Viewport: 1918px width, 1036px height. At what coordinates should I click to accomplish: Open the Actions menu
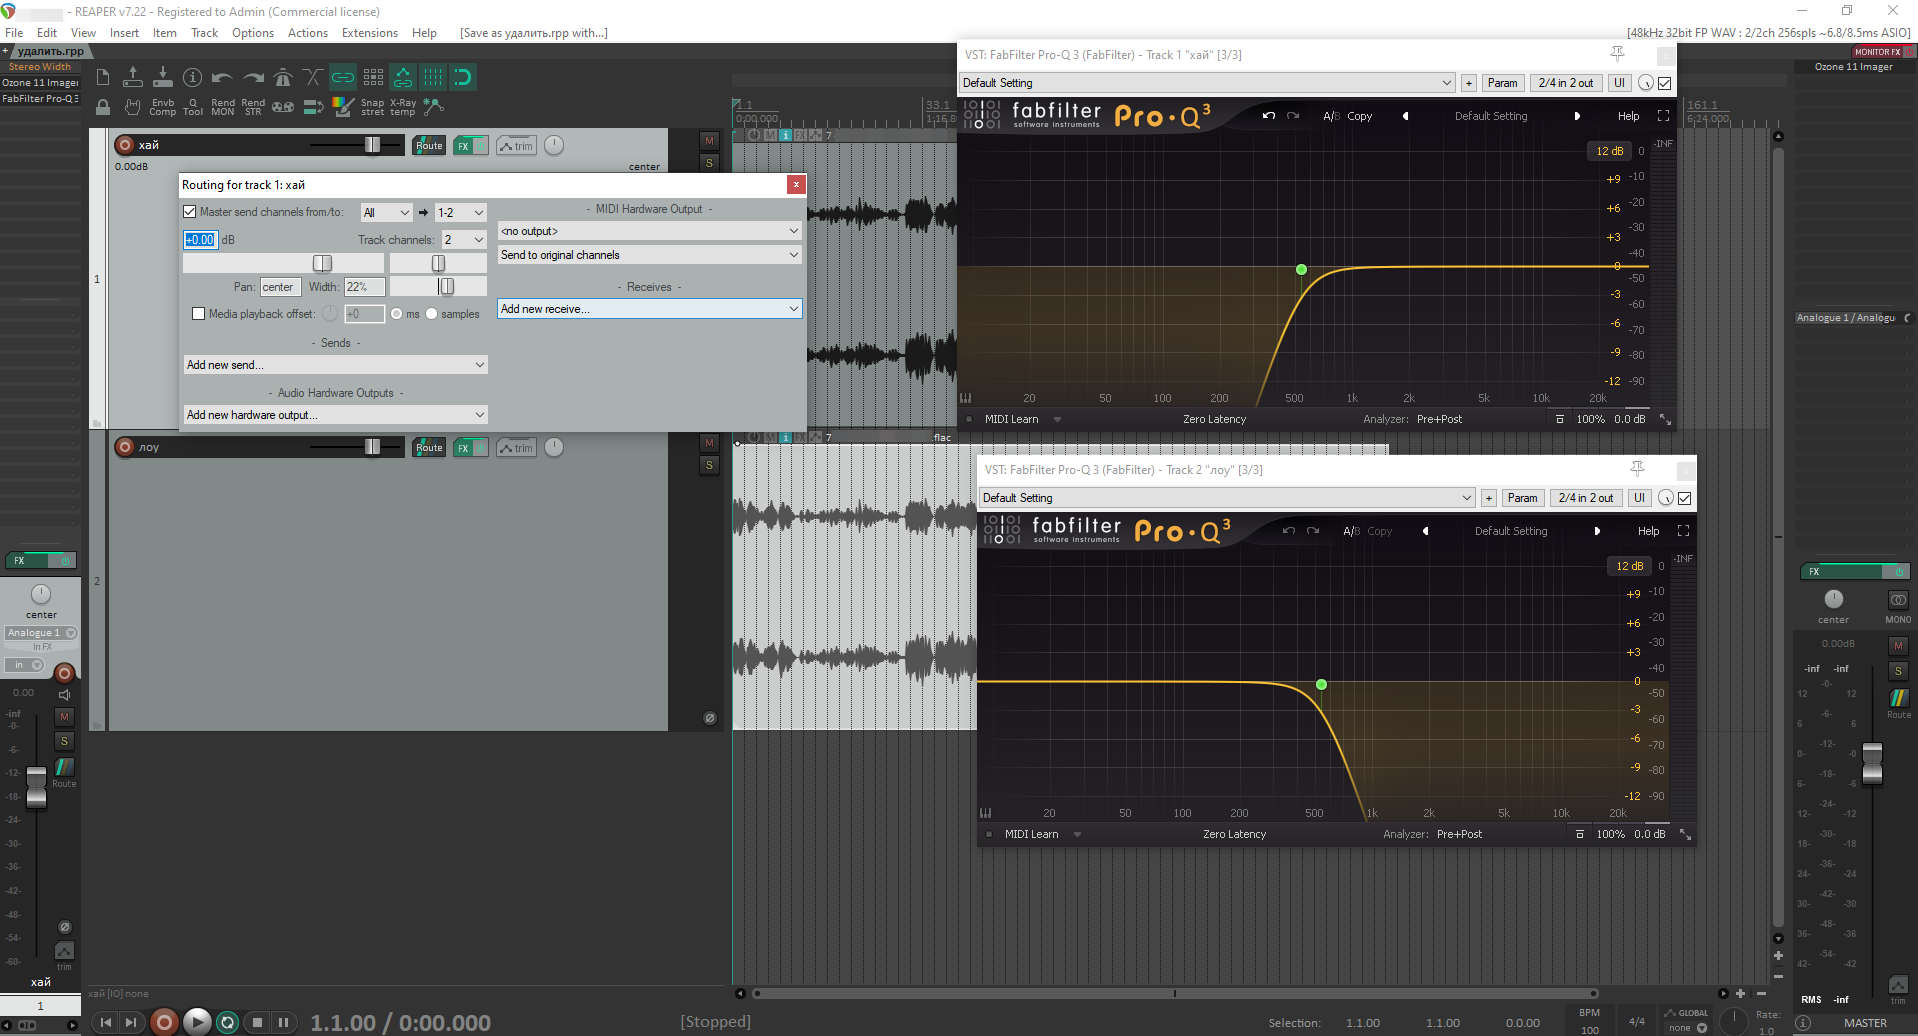click(308, 33)
